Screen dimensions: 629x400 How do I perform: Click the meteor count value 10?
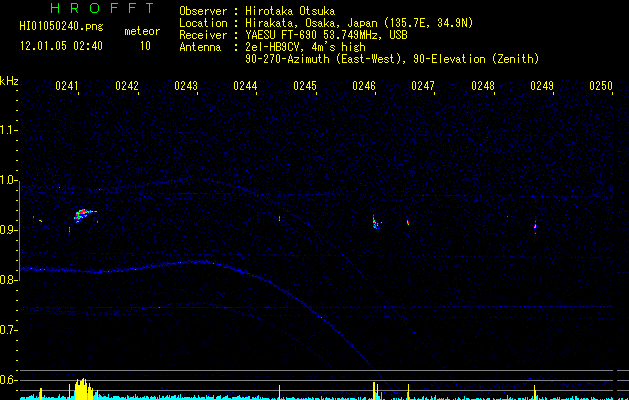pyautogui.click(x=145, y=46)
